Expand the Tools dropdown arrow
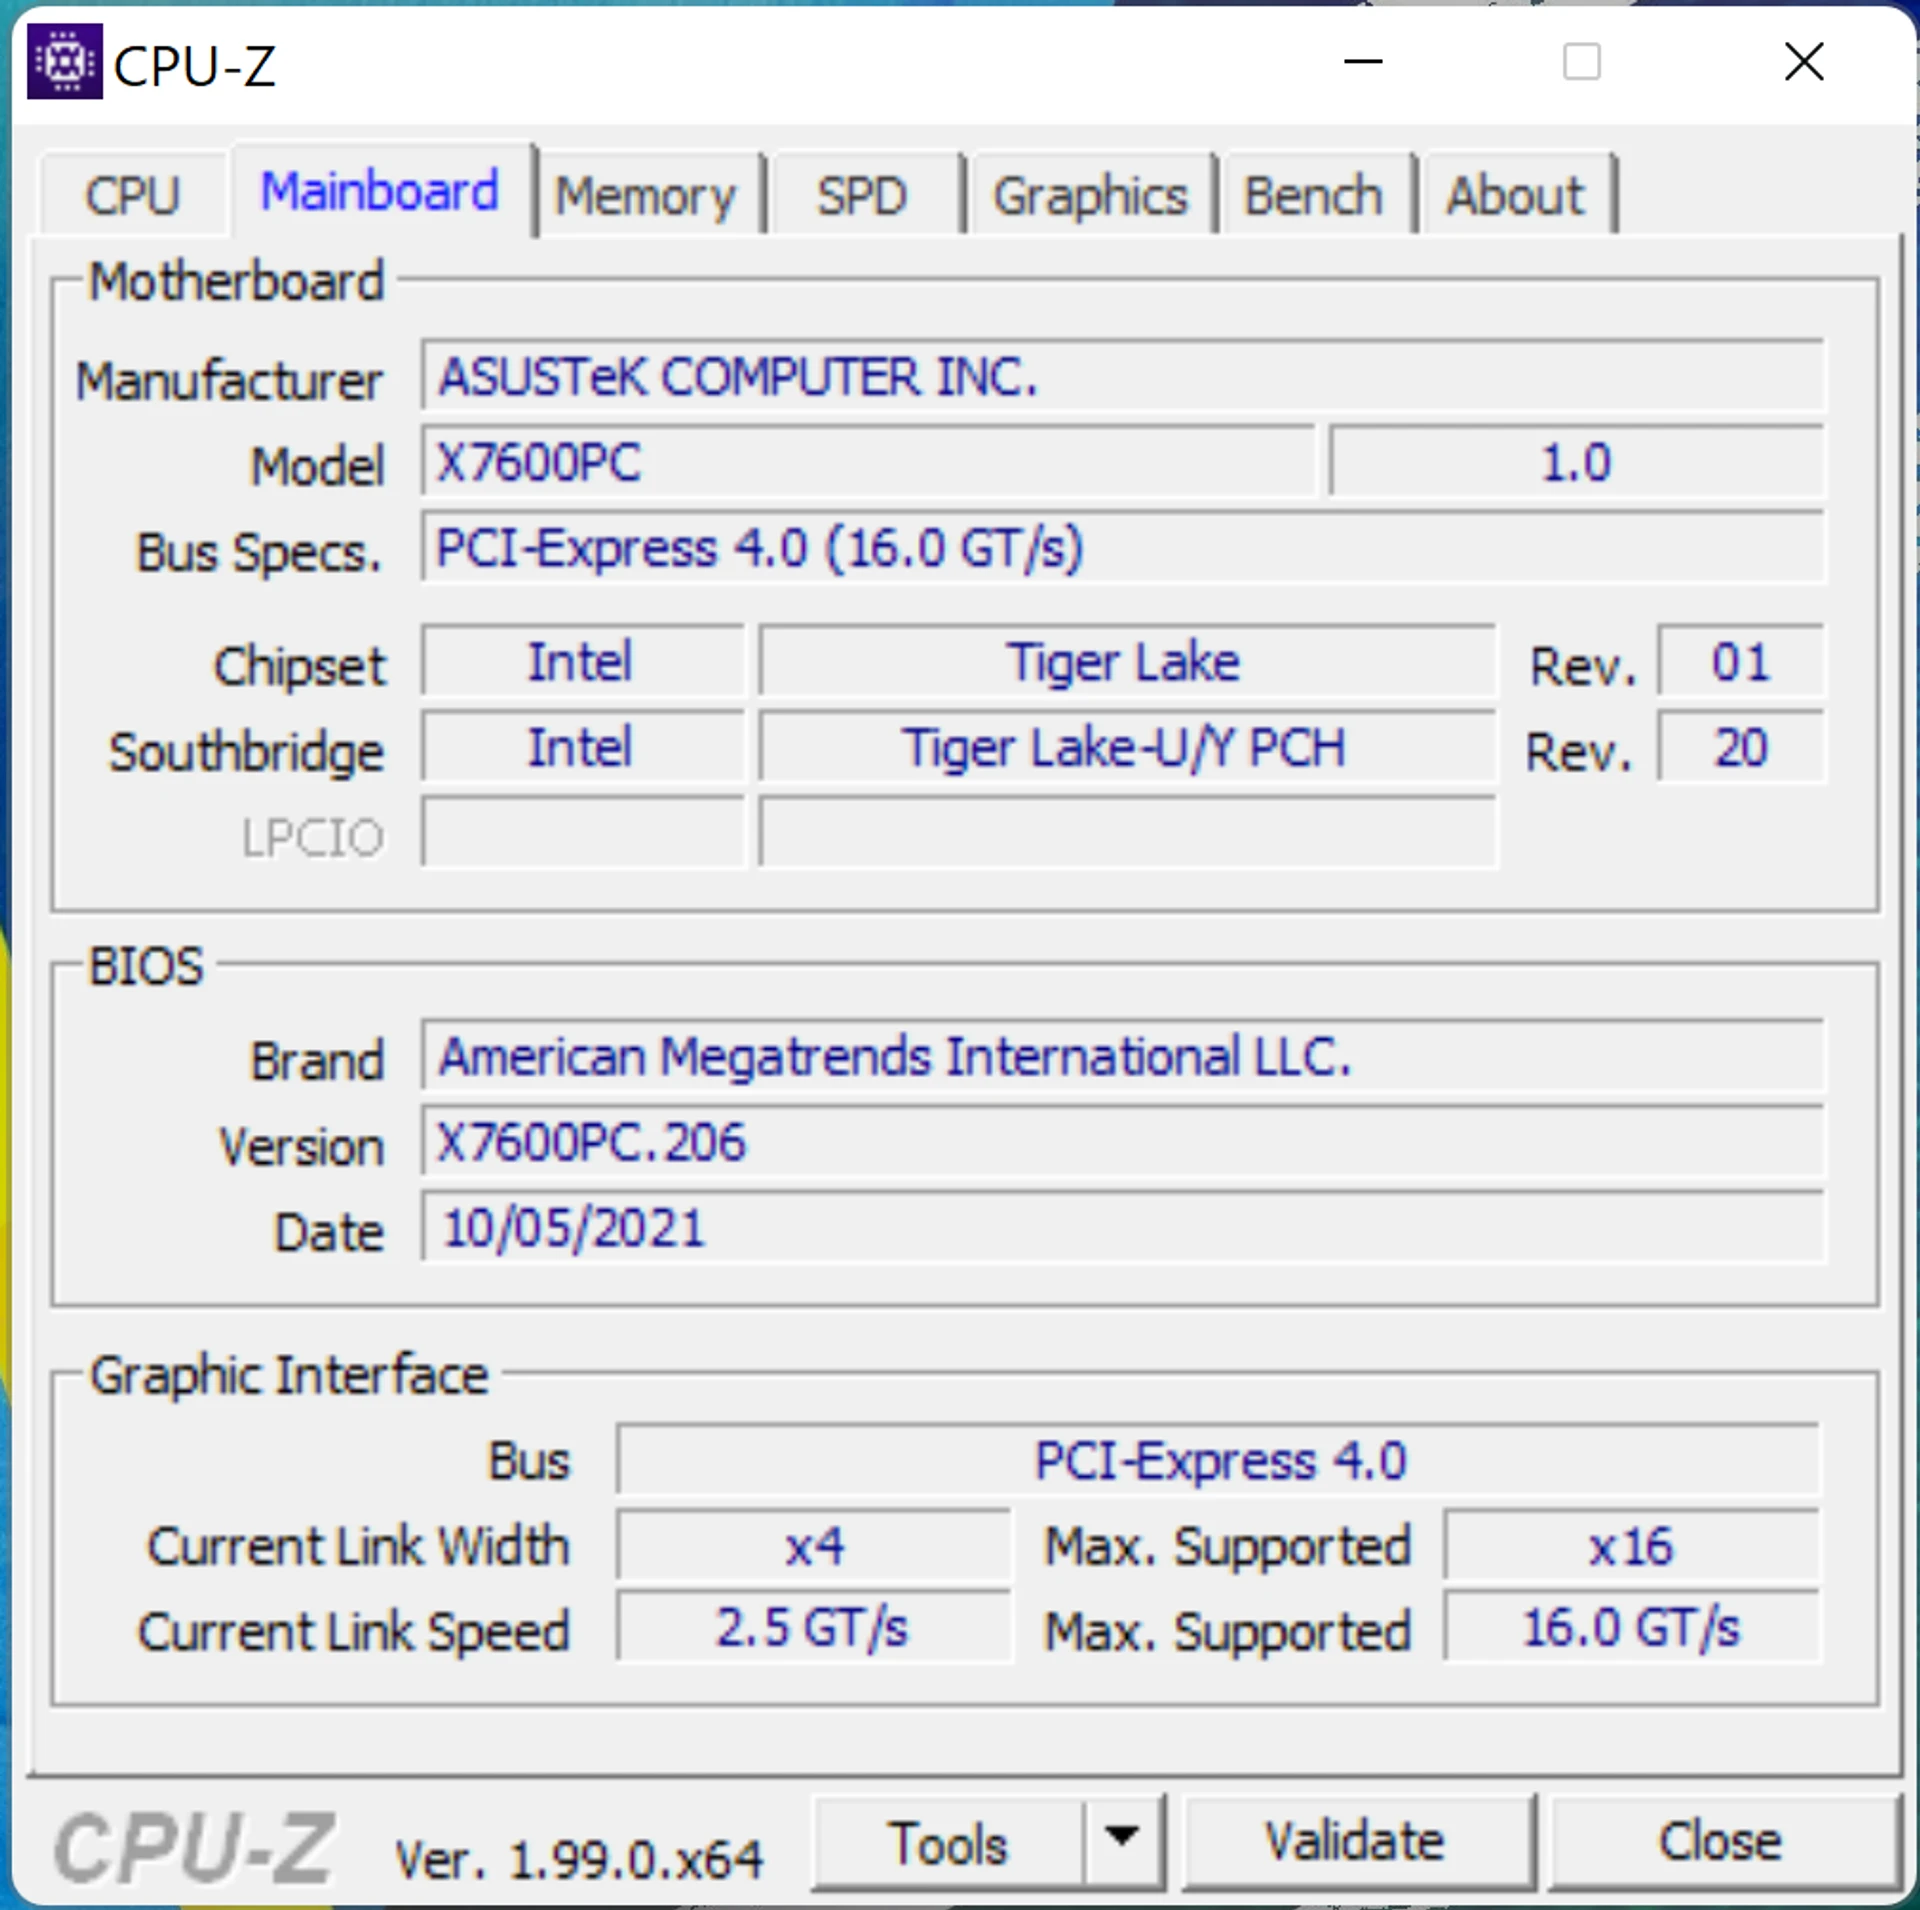 click(x=1122, y=1842)
